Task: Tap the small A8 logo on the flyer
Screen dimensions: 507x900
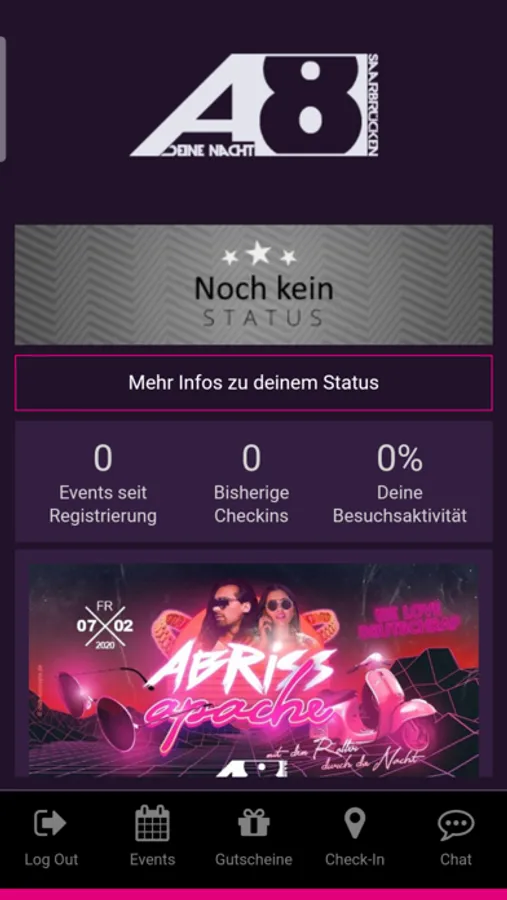Action: [251, 770]
